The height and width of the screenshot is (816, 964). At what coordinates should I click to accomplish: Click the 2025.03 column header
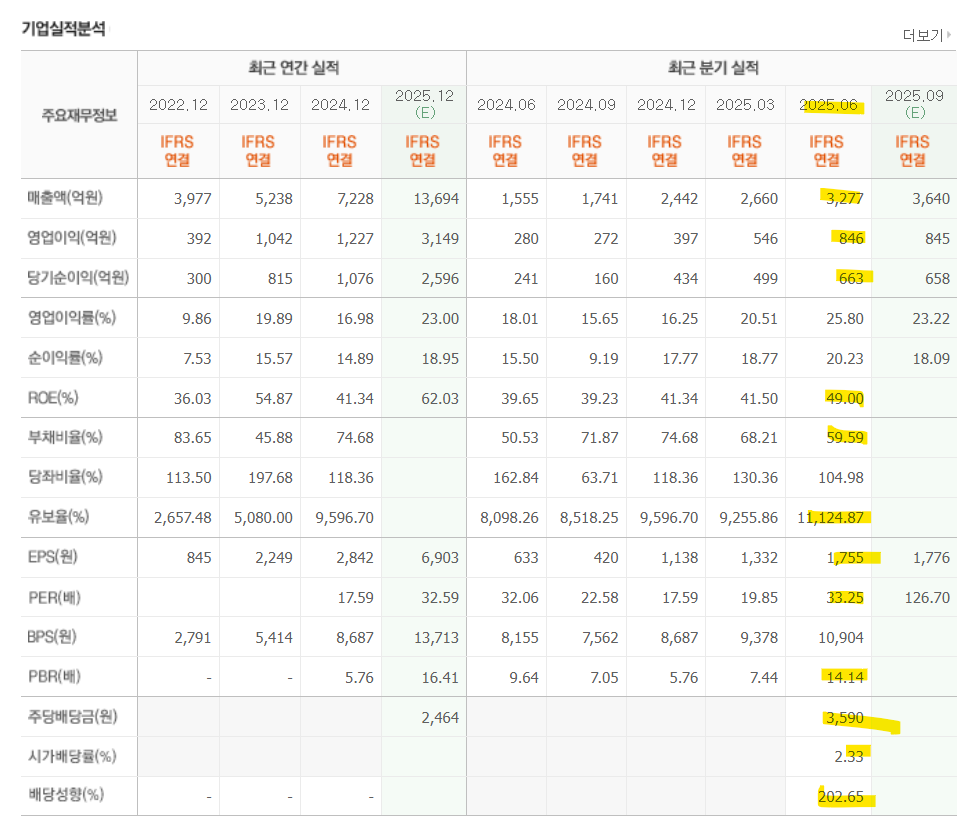[x=745, y=105]
